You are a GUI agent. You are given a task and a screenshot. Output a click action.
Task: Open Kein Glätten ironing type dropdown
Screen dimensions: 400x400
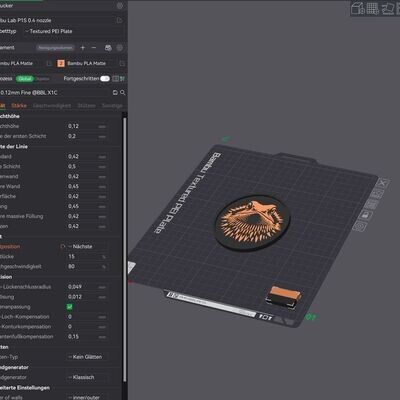[x=87, y=357]
